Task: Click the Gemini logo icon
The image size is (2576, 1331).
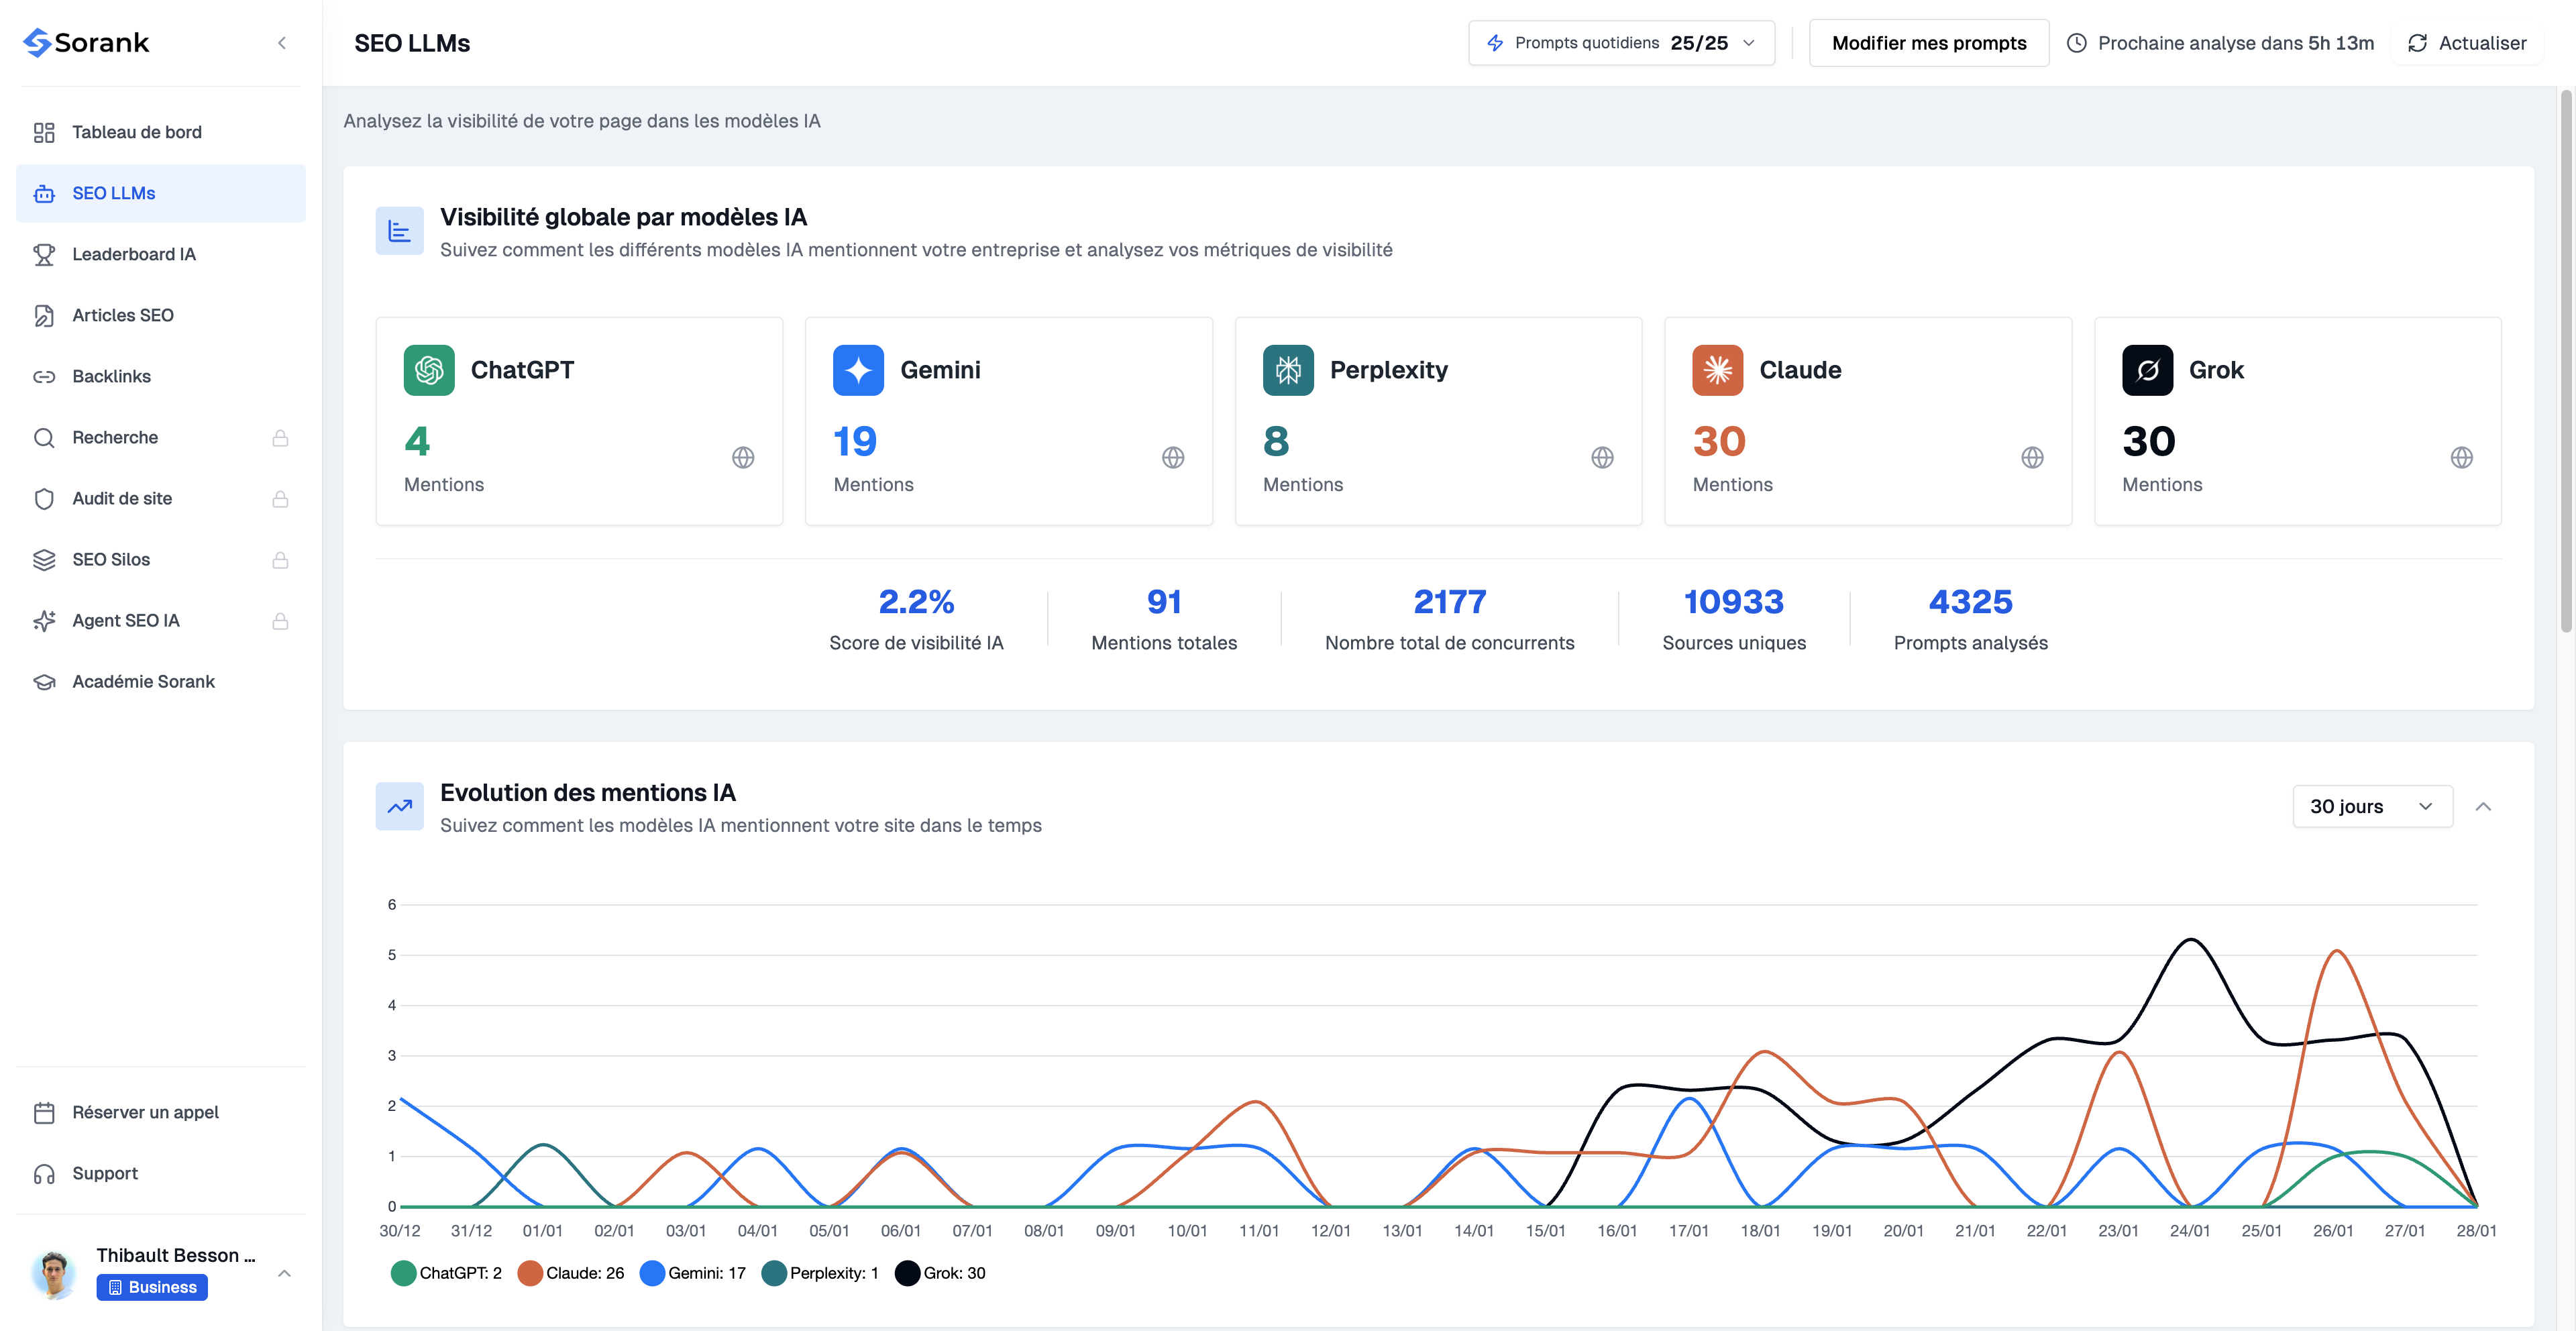Action: [858, 370]
